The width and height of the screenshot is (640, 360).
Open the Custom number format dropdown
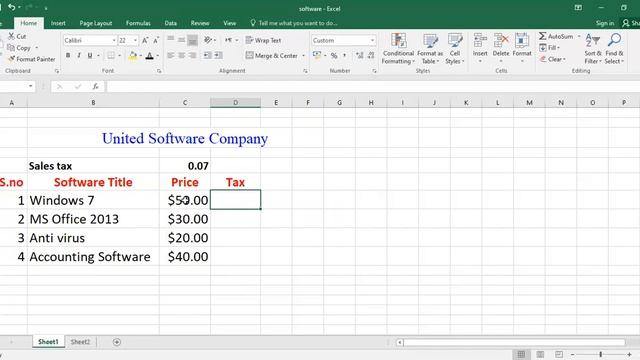(372, 40)
